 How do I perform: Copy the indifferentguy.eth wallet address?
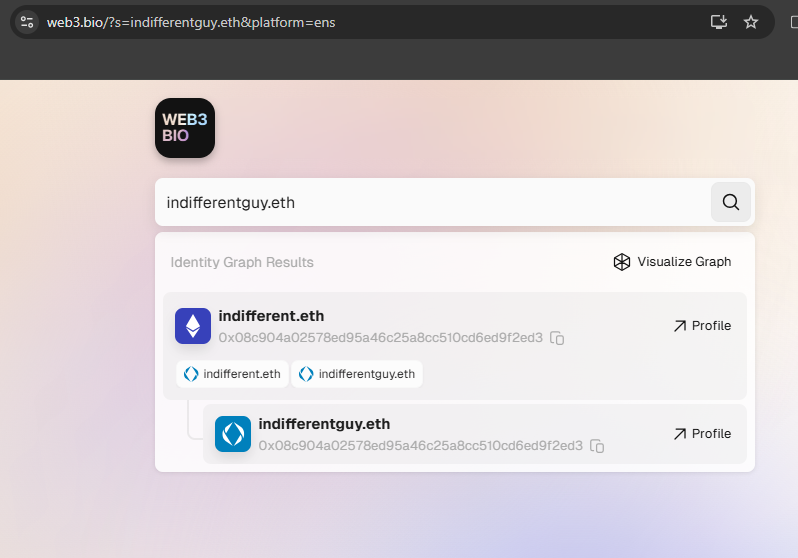597,446
